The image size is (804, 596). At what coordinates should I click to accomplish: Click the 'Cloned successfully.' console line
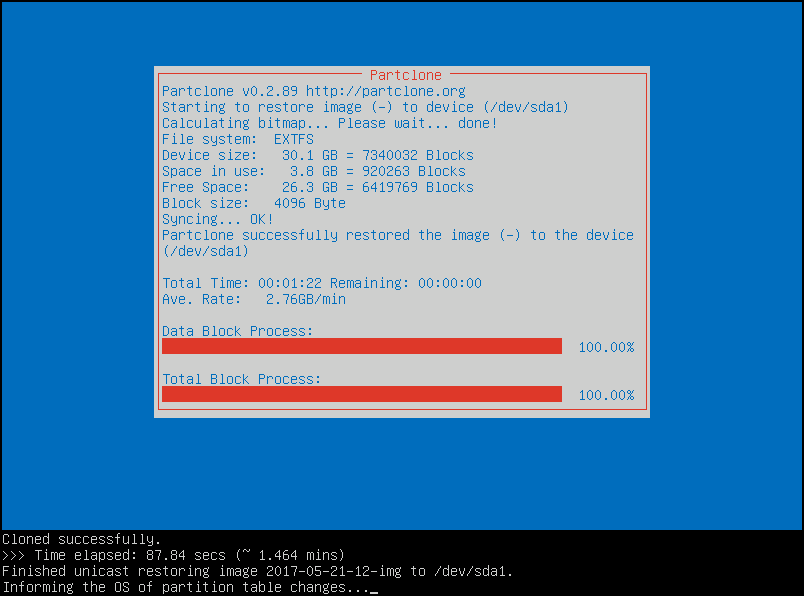(82, 539)
